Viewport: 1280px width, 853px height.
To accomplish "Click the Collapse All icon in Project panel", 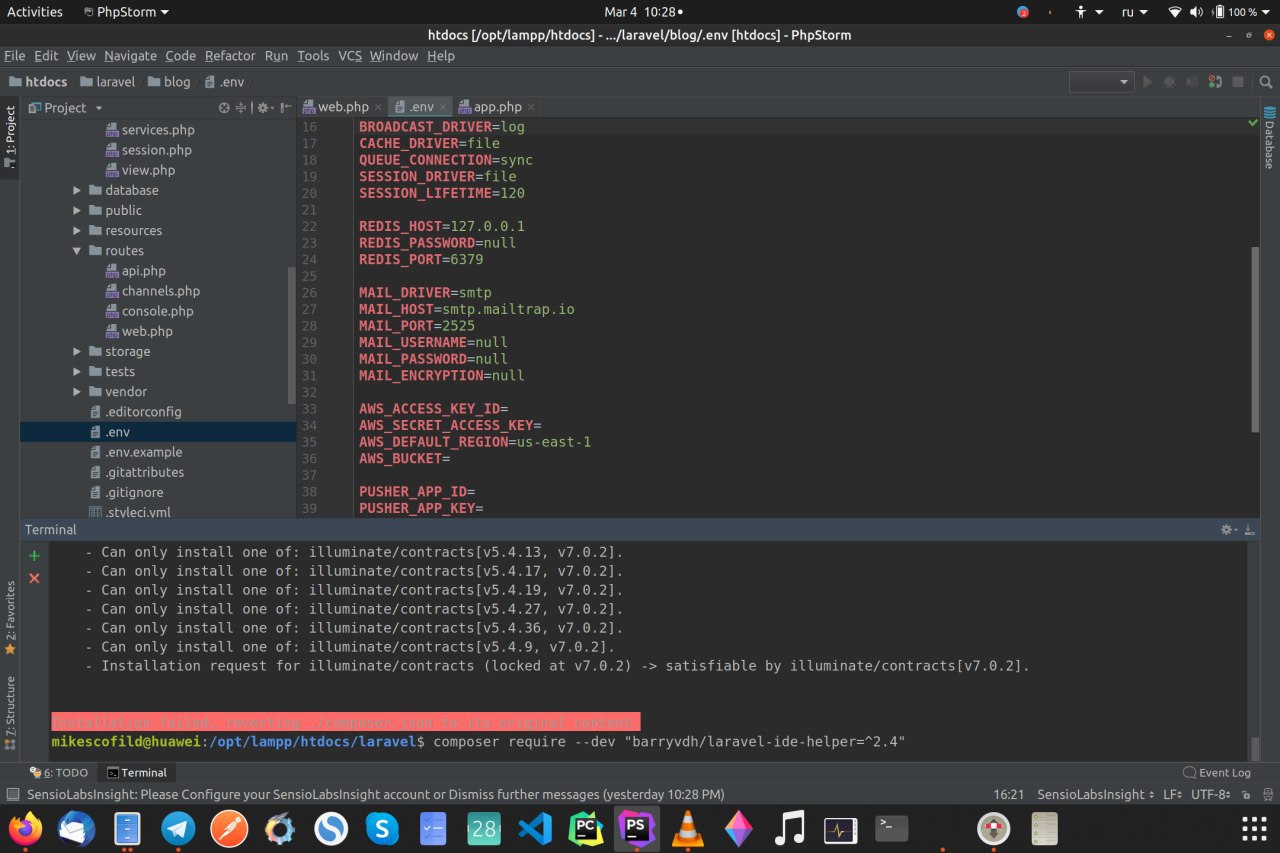I will pyautogui.click(x=240, y=108).
